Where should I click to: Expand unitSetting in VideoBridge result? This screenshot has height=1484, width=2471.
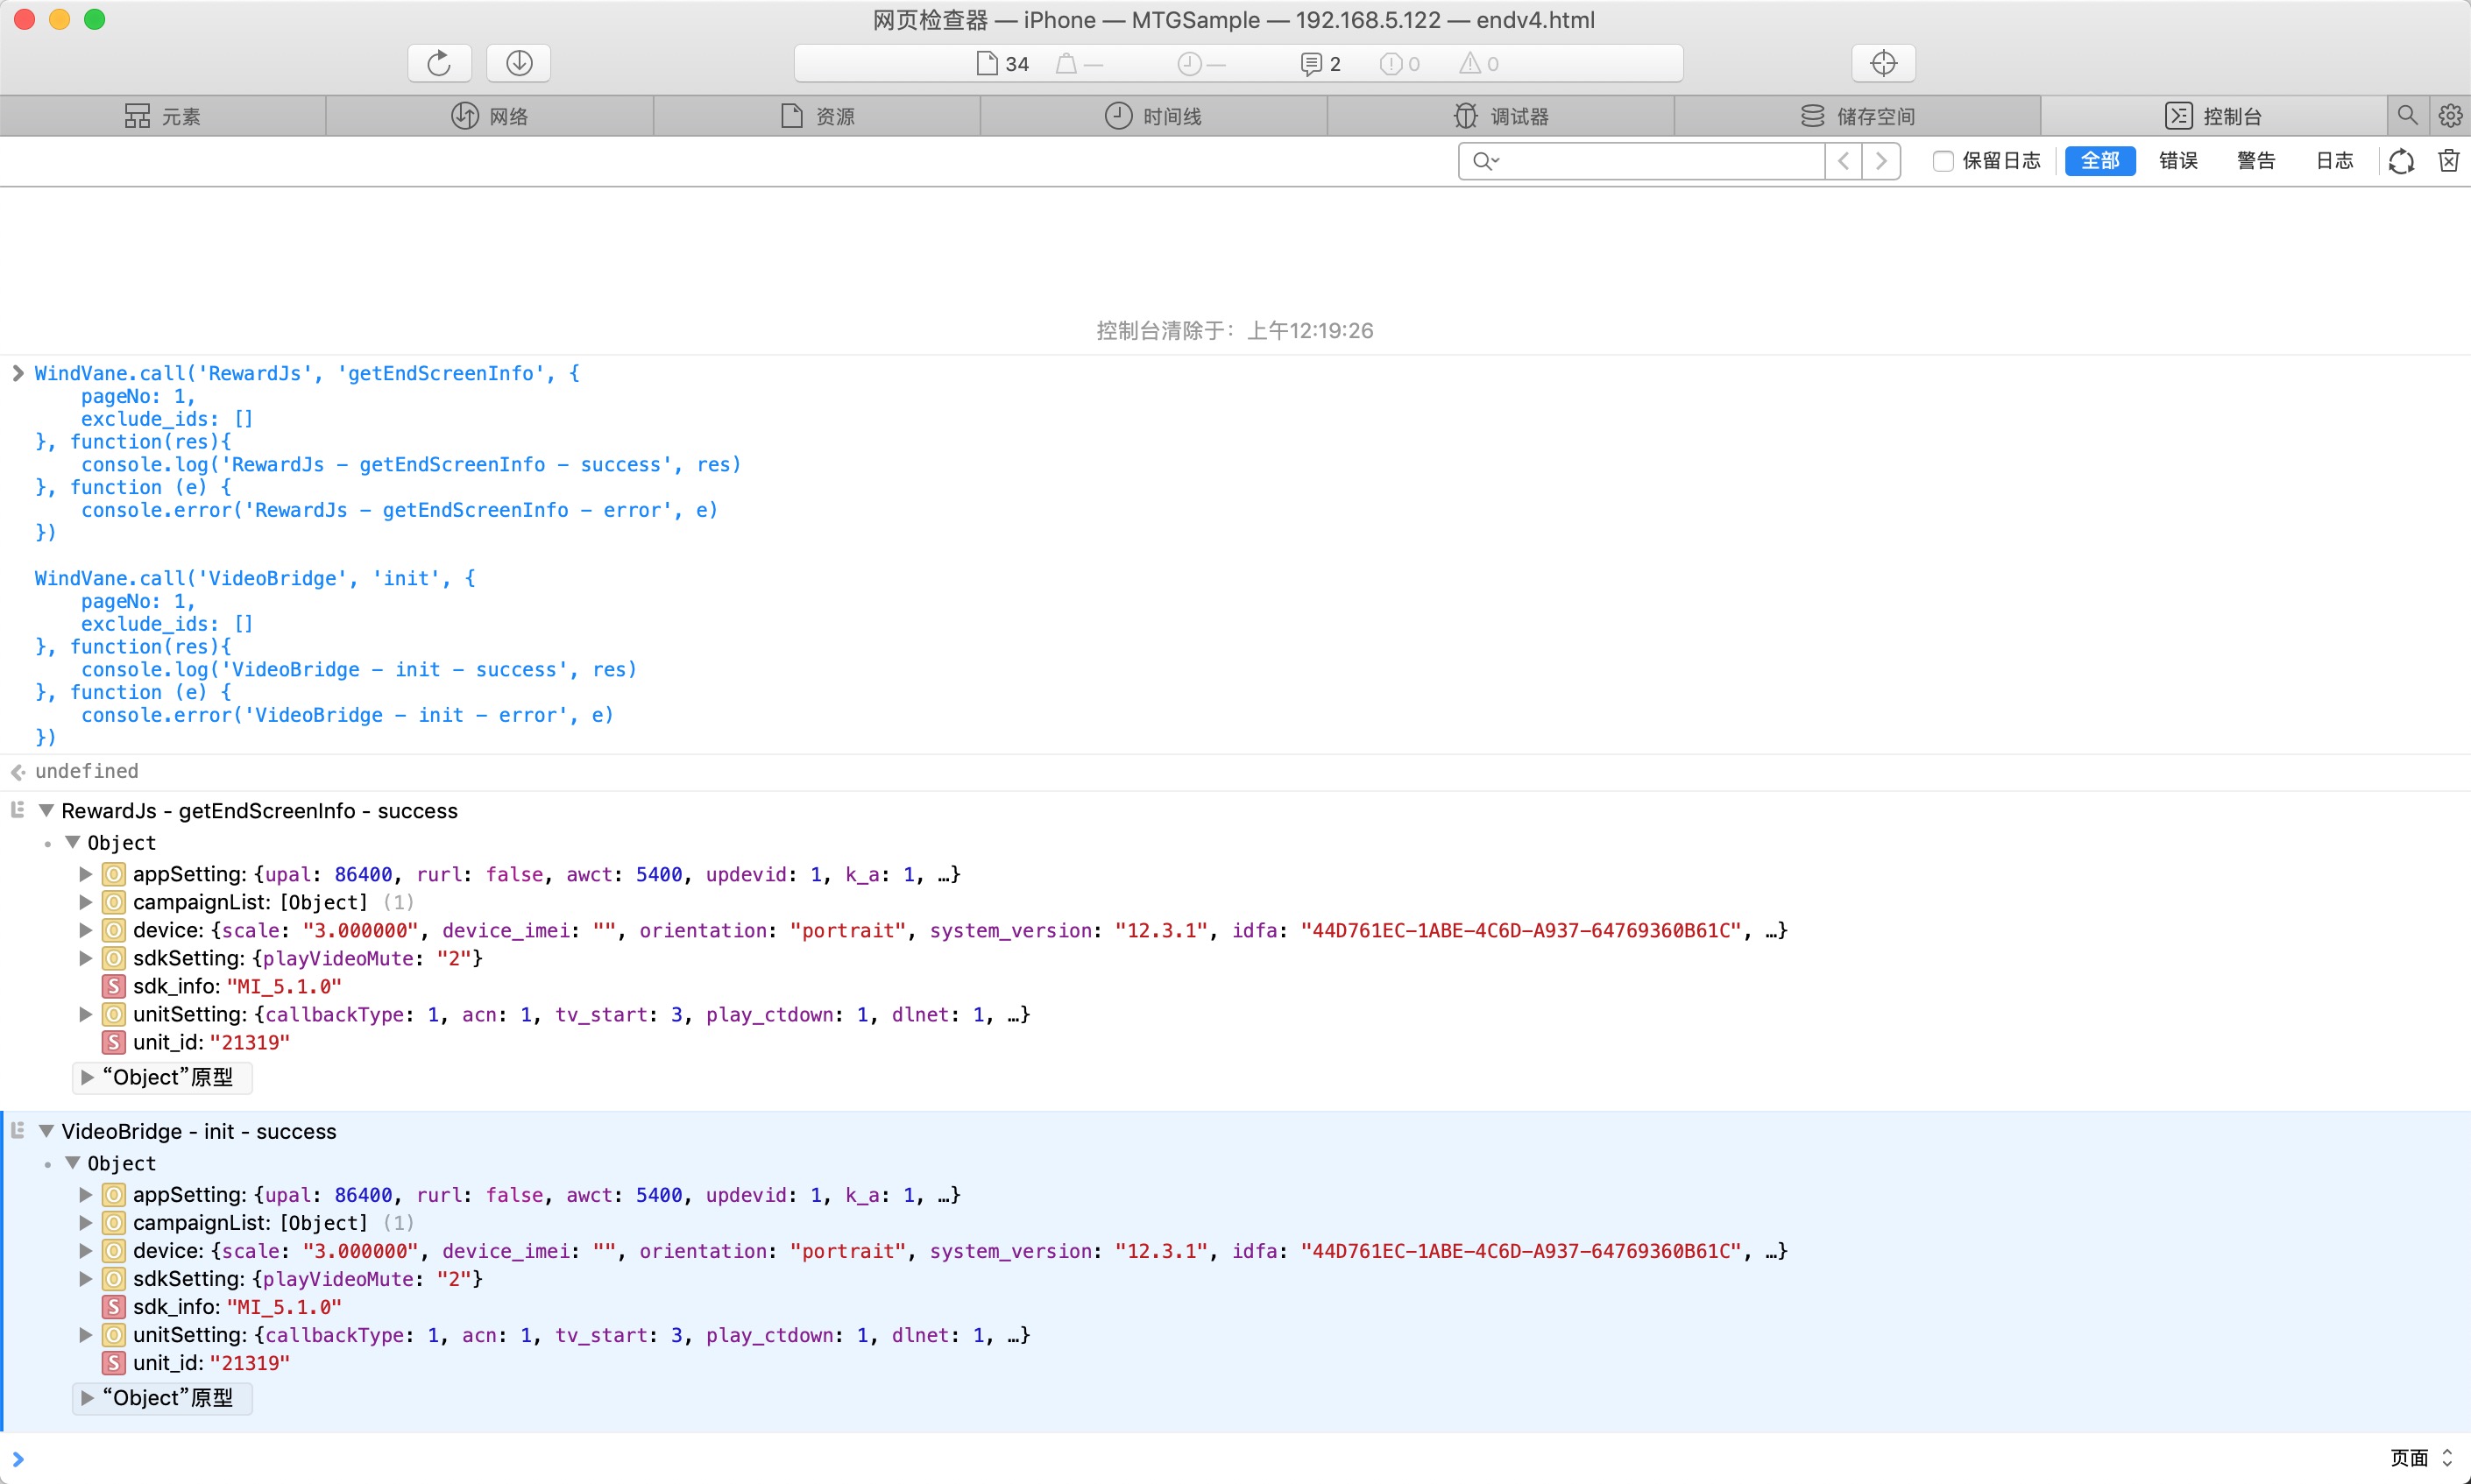pos(86,1335)
